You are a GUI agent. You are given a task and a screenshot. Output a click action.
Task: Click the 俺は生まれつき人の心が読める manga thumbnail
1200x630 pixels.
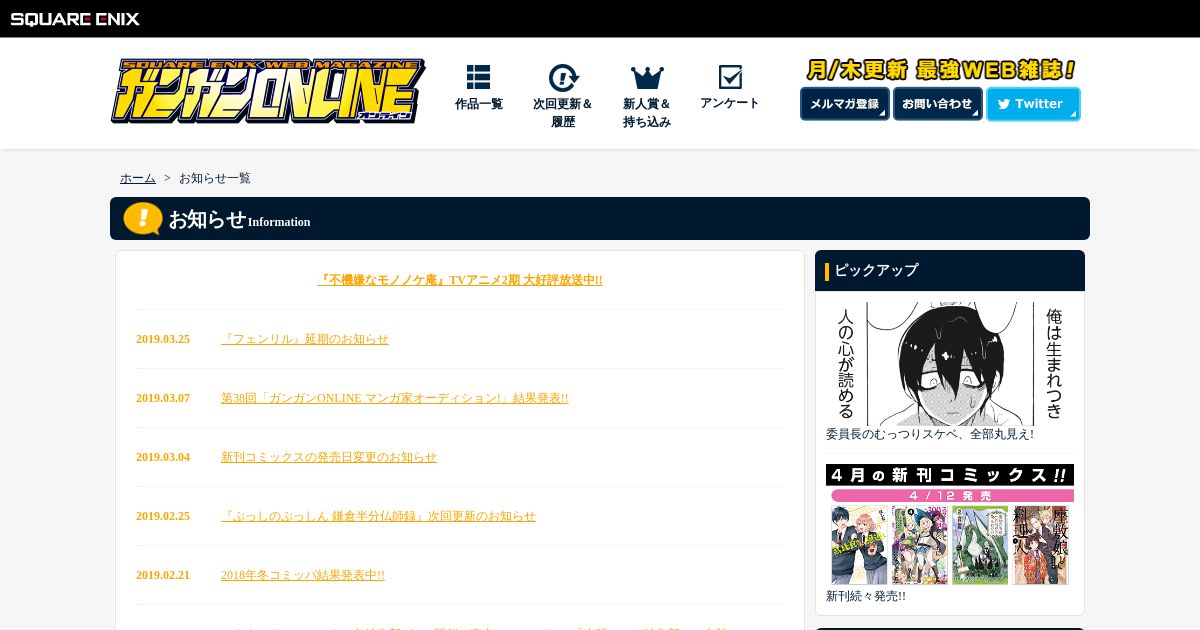pyautogui.click(x=950, y=364)
